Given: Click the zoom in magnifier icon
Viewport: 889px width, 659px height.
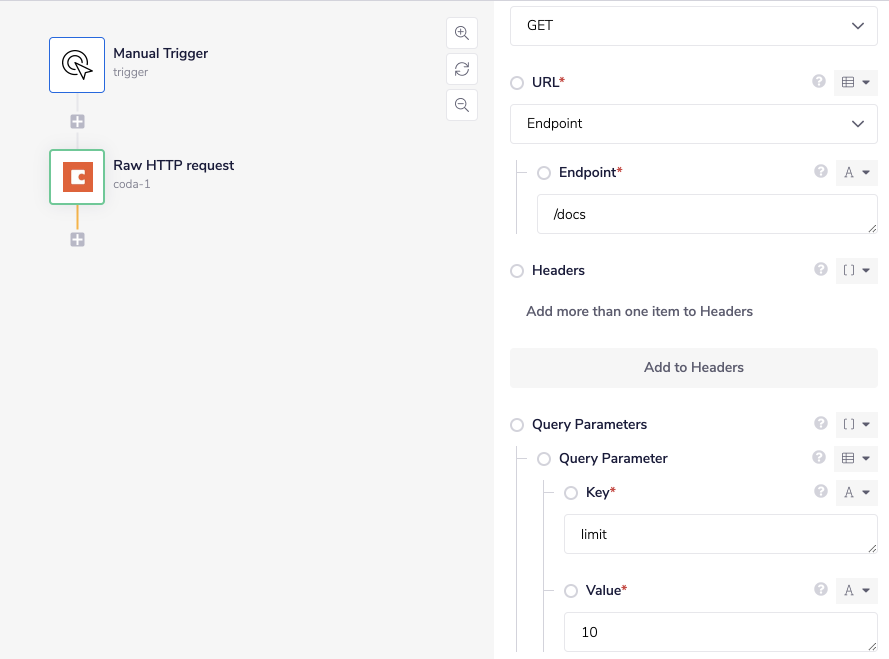Looking at the screenshot, I should [x=461, y=33].
